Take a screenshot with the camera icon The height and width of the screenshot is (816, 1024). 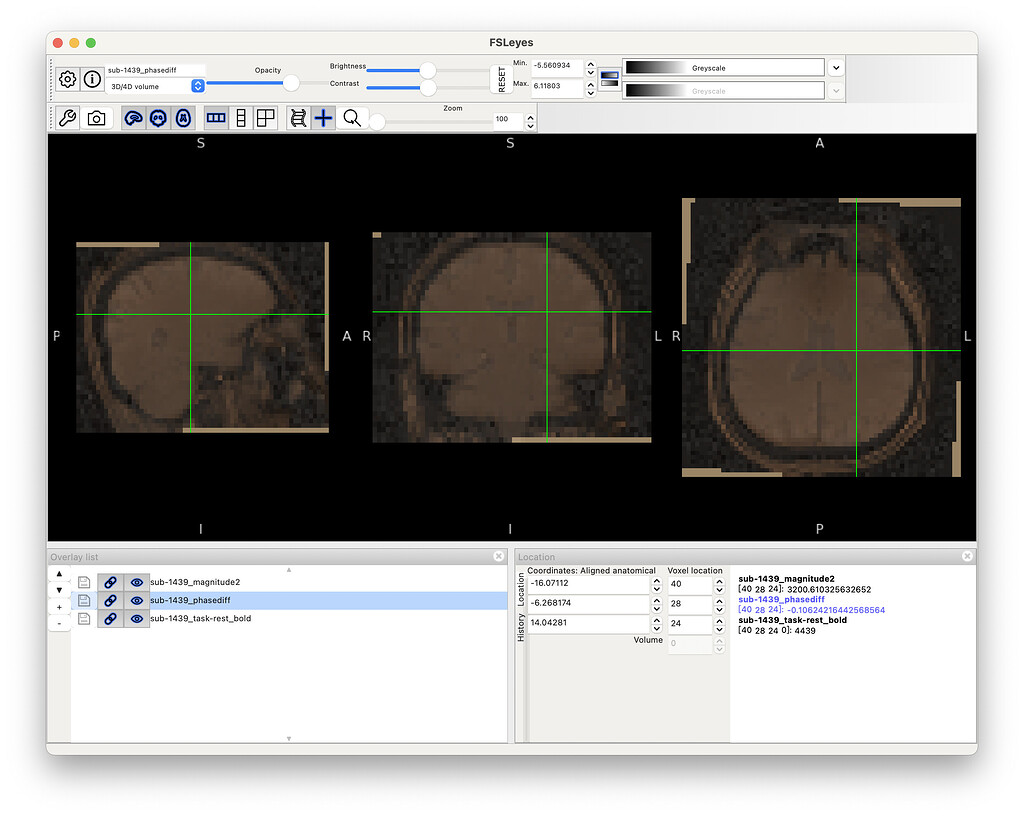click(x=95, y=118)
